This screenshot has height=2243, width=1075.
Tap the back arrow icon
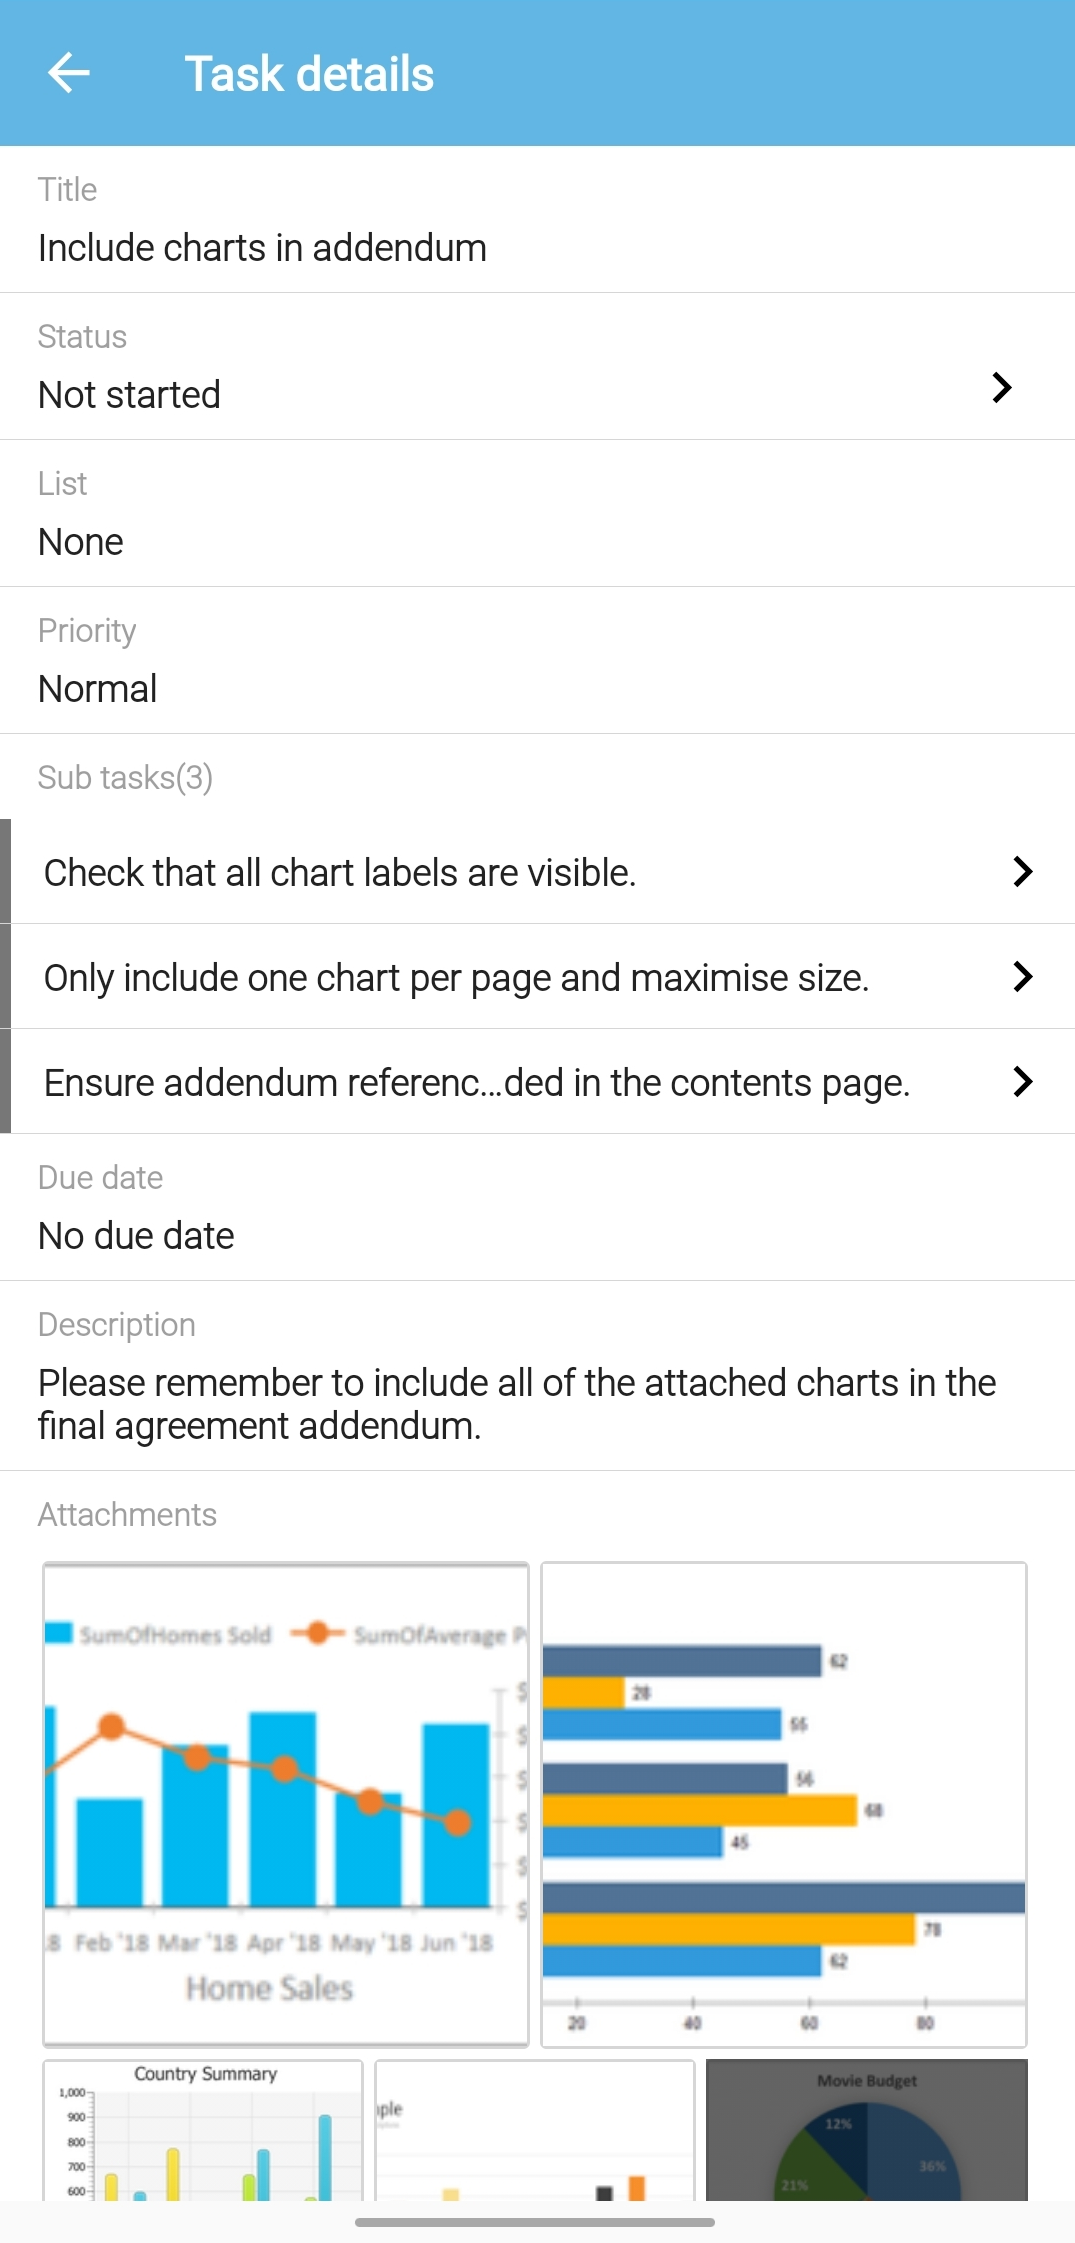pyautogui.click(x=68, y=73)
